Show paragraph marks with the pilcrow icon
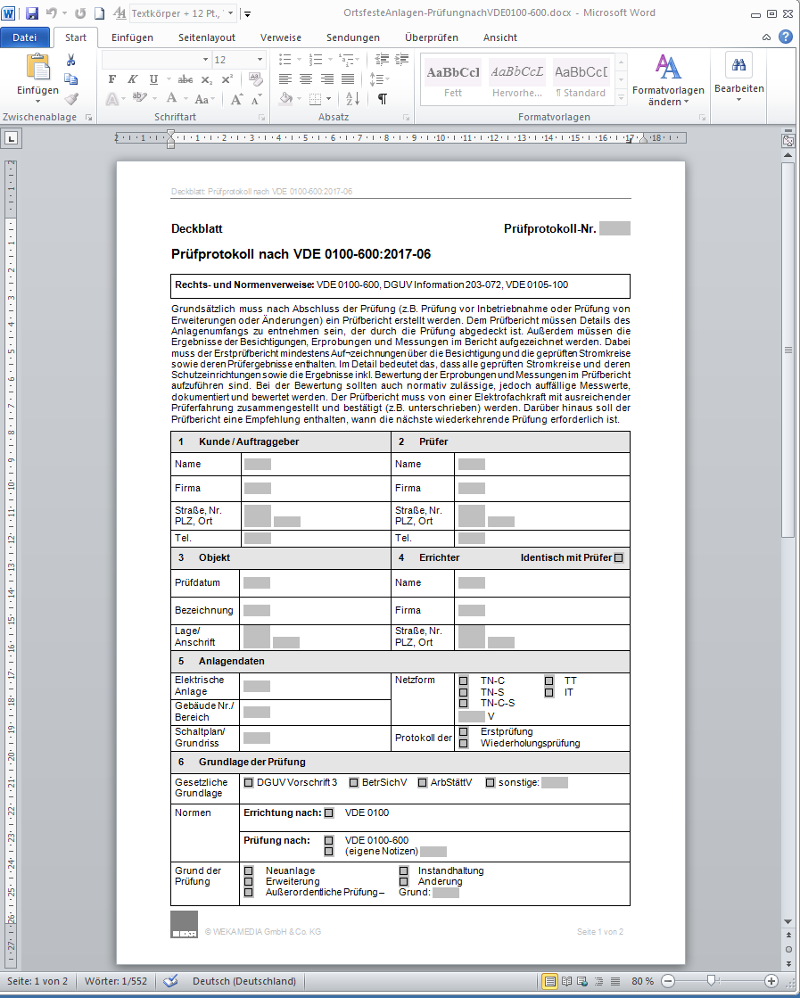The width and height of the screenshot is (800, 998). coord(382,99)
